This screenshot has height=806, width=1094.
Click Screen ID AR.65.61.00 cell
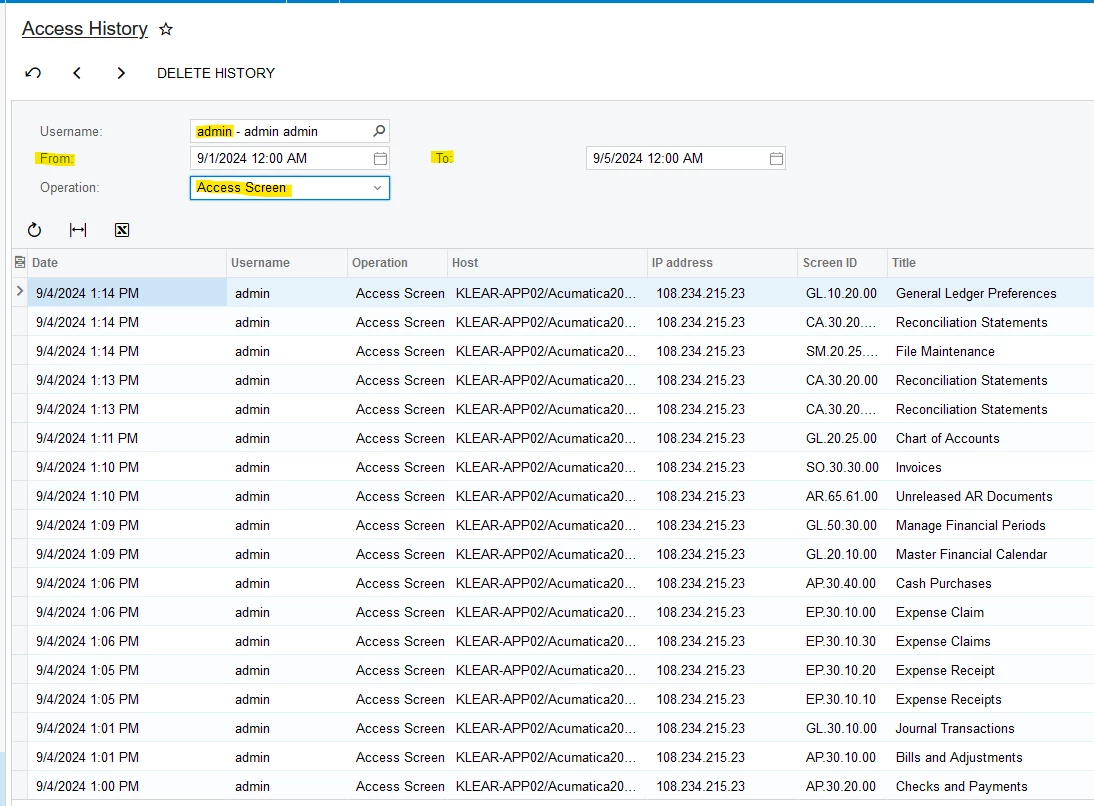click(x=841, y=496)
